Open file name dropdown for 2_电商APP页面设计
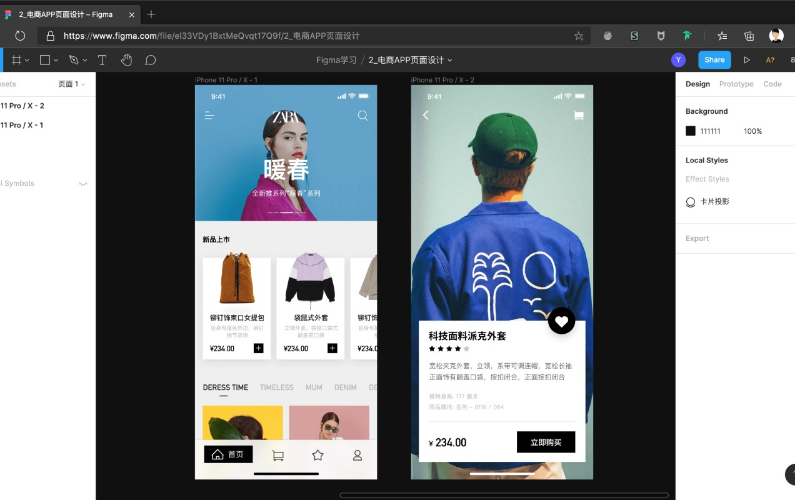The width and height of the screenshot is (795, 500). click(450, 60)
